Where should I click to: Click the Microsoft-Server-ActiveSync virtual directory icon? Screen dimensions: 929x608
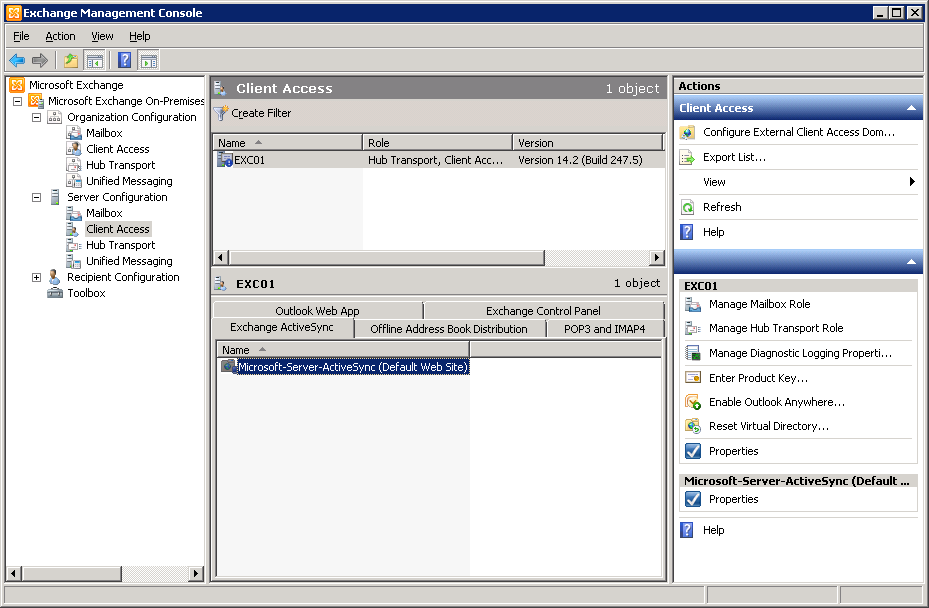pos(228,366)
